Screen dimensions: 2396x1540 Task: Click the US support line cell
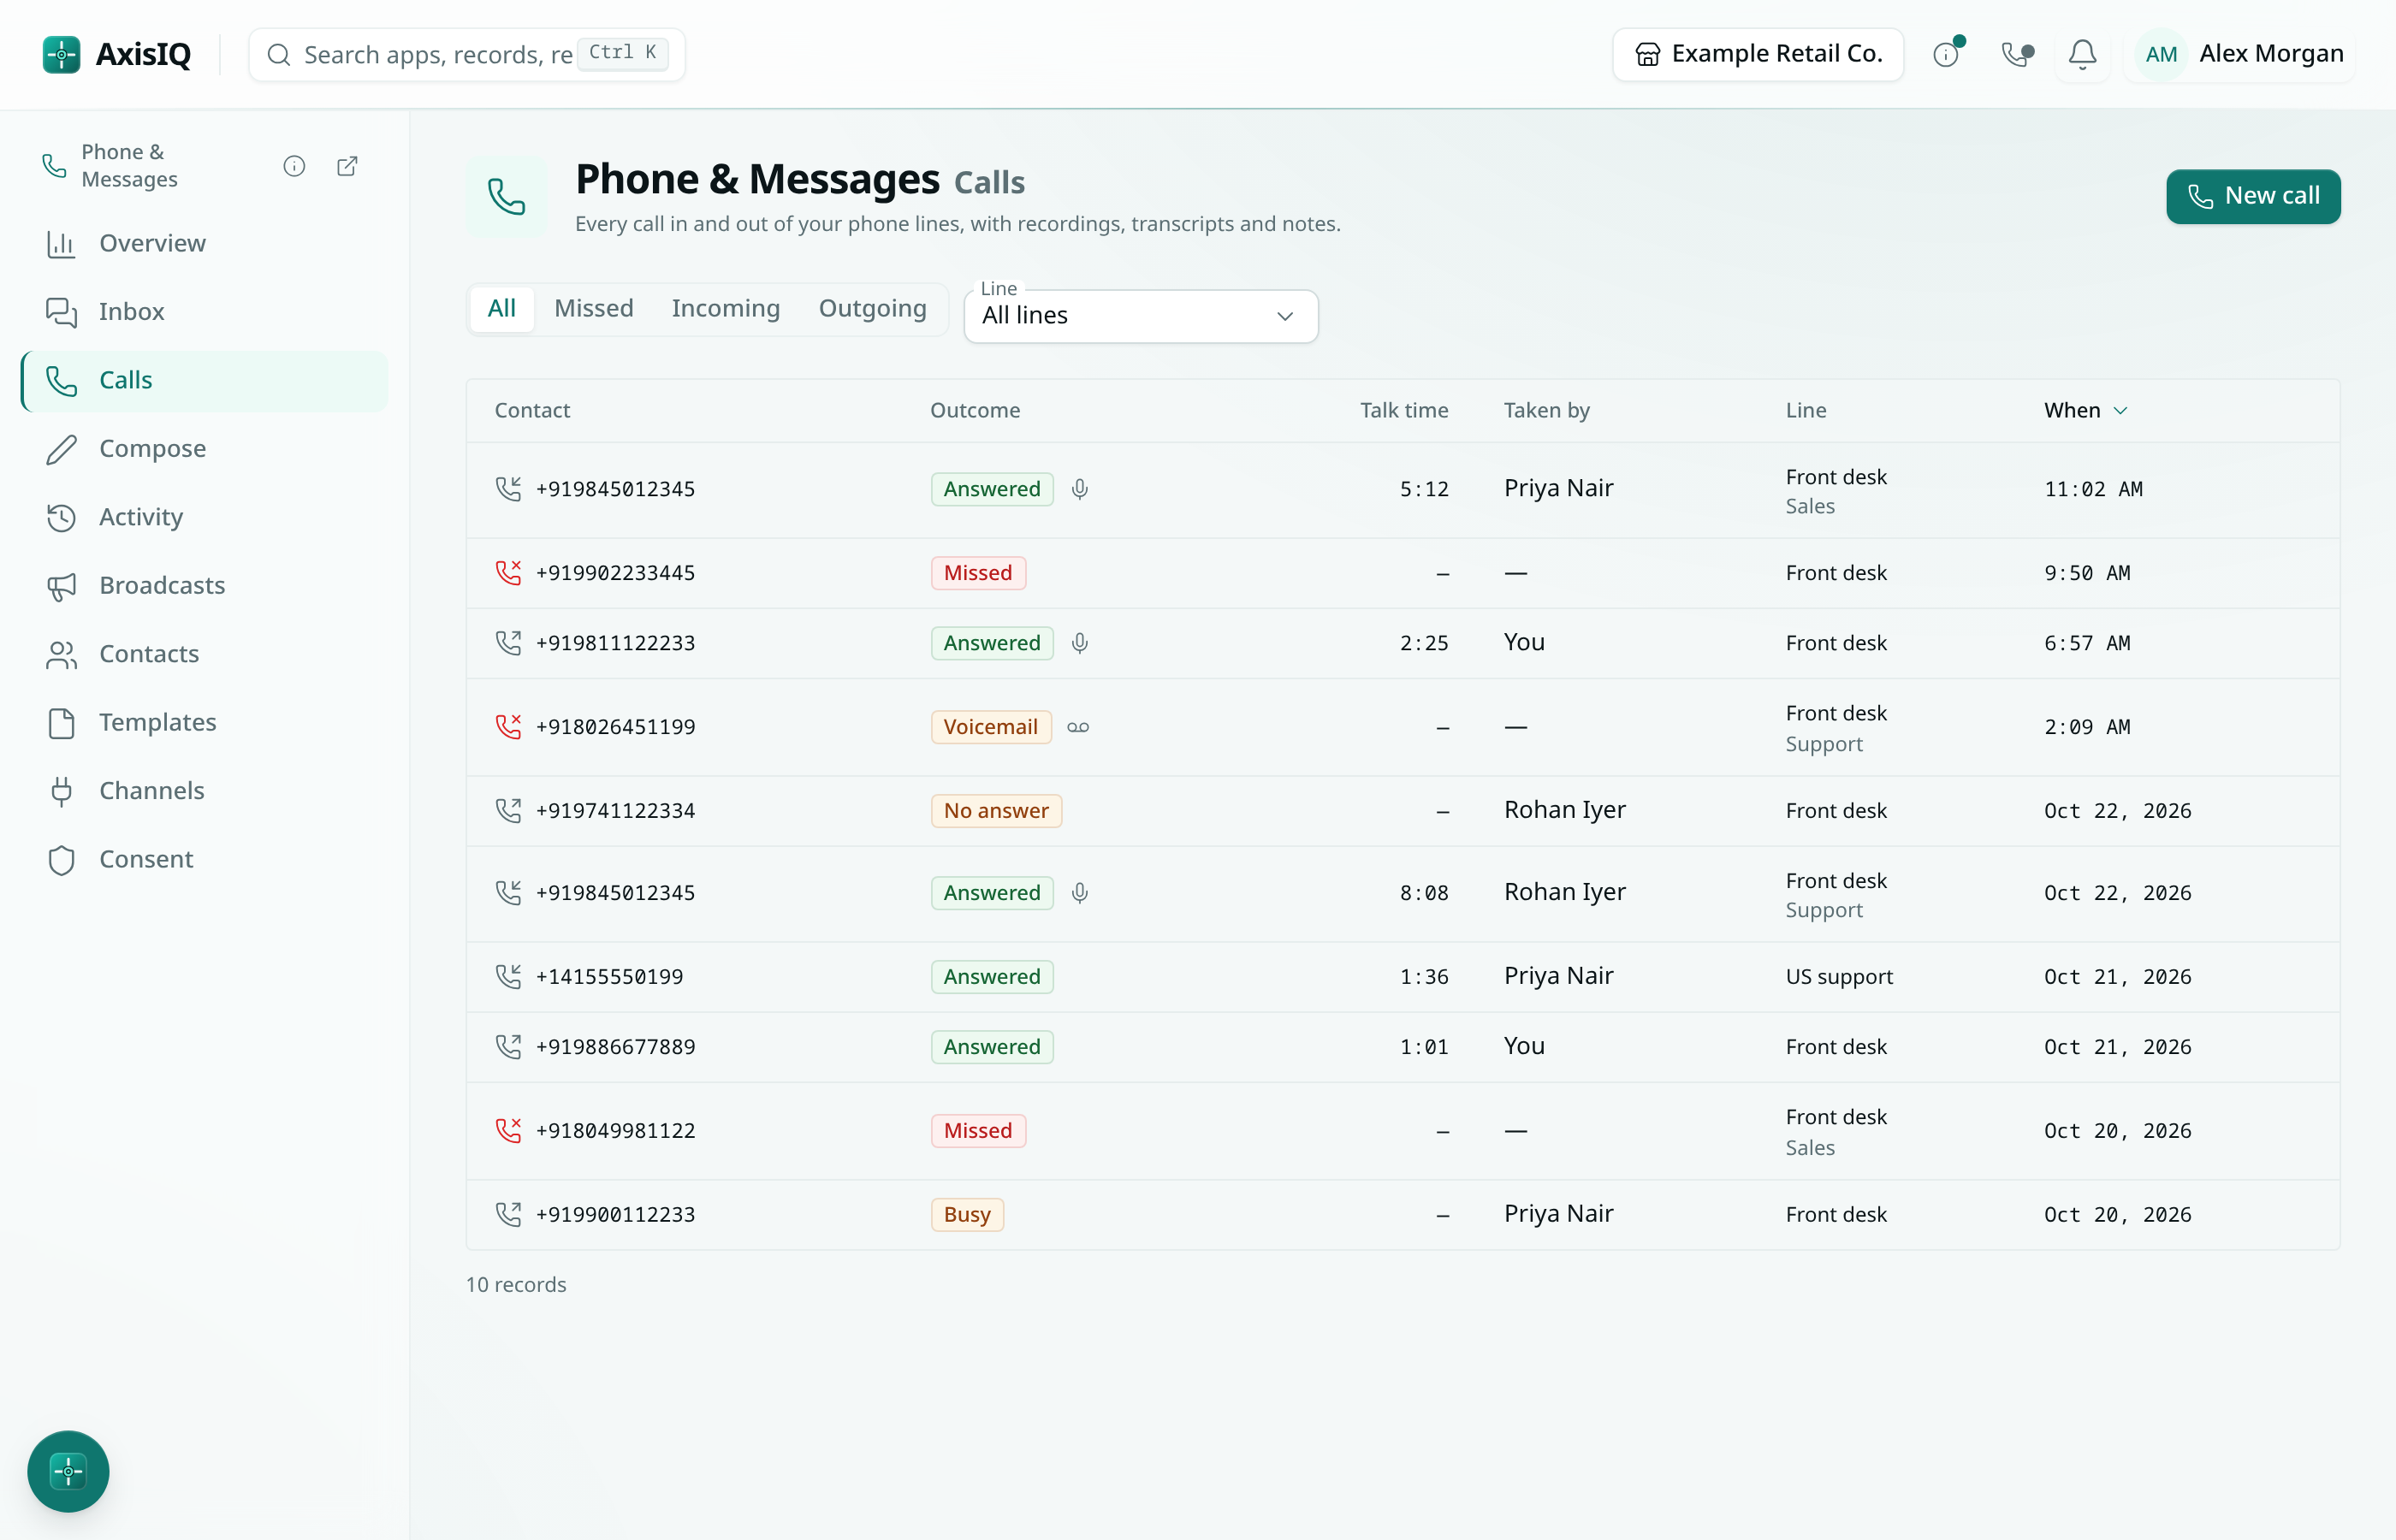1838,977
